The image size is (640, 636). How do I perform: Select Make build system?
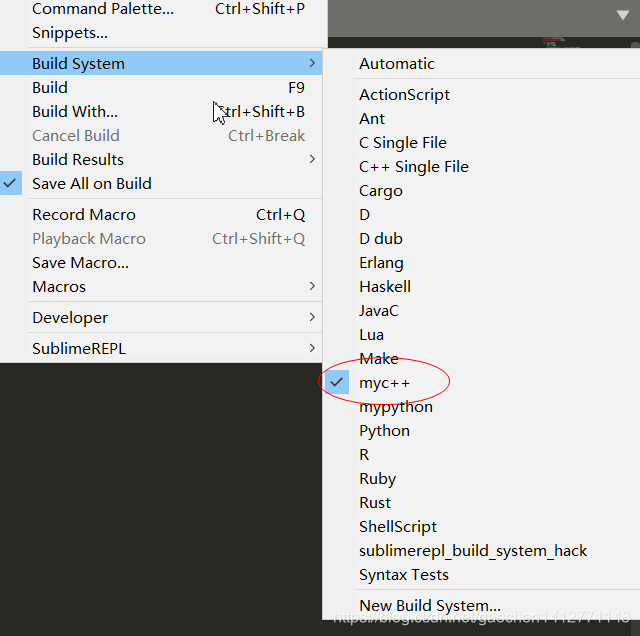(481, 358)
